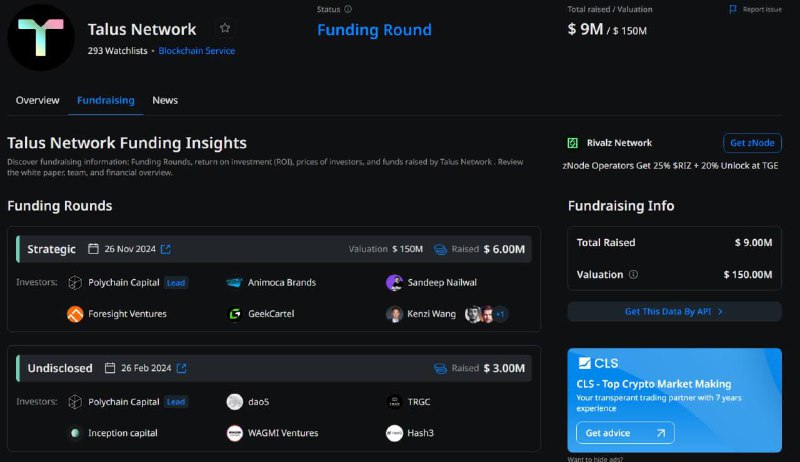Open Undisclosed round external source link icon
Screen dimensions: 800x462
point(182,368)
